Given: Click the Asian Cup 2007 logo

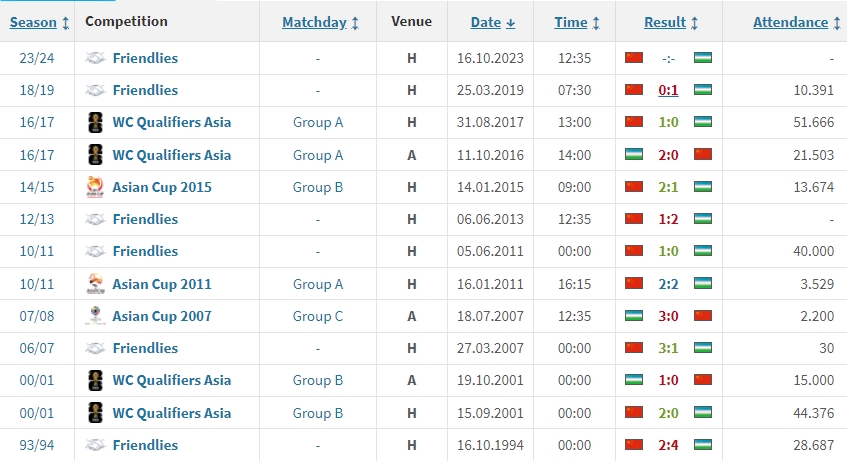Looking at the screenshot, I should 95,316.
